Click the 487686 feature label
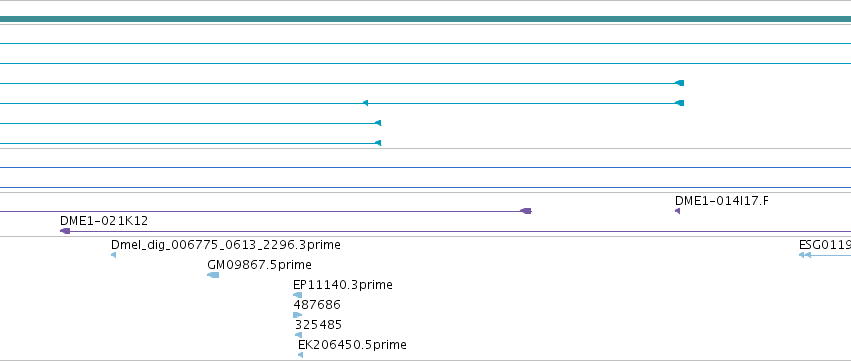 click(x=317, y=305)
